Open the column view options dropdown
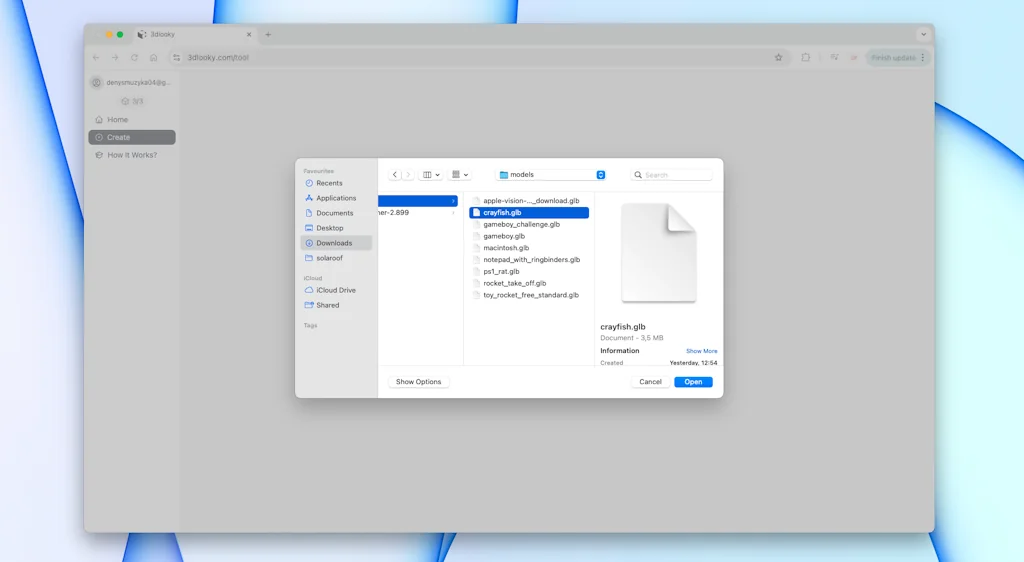Image resolution: width=1024 pixels, height=562 pixels. click(x=431, y=175)
